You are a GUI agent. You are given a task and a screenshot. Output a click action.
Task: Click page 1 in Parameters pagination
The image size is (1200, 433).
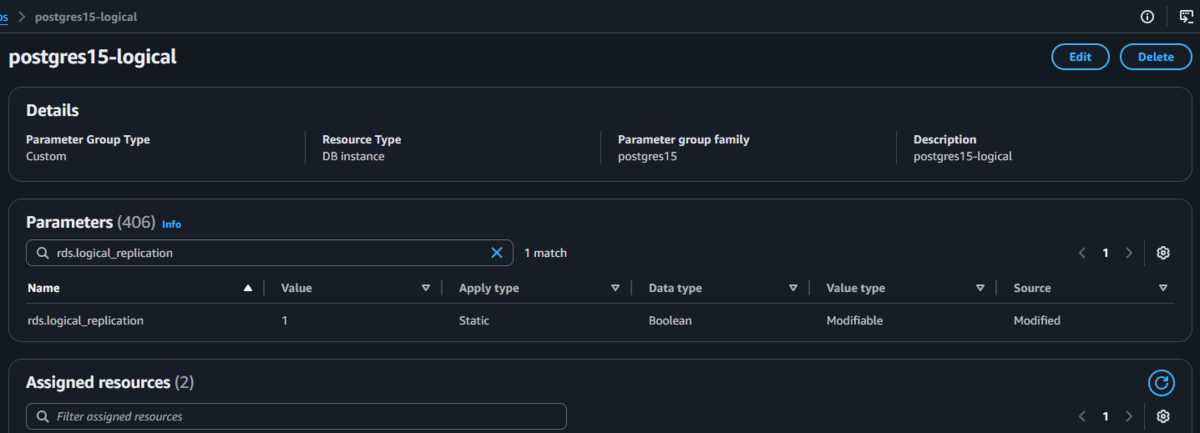(x=1105, y=253)
